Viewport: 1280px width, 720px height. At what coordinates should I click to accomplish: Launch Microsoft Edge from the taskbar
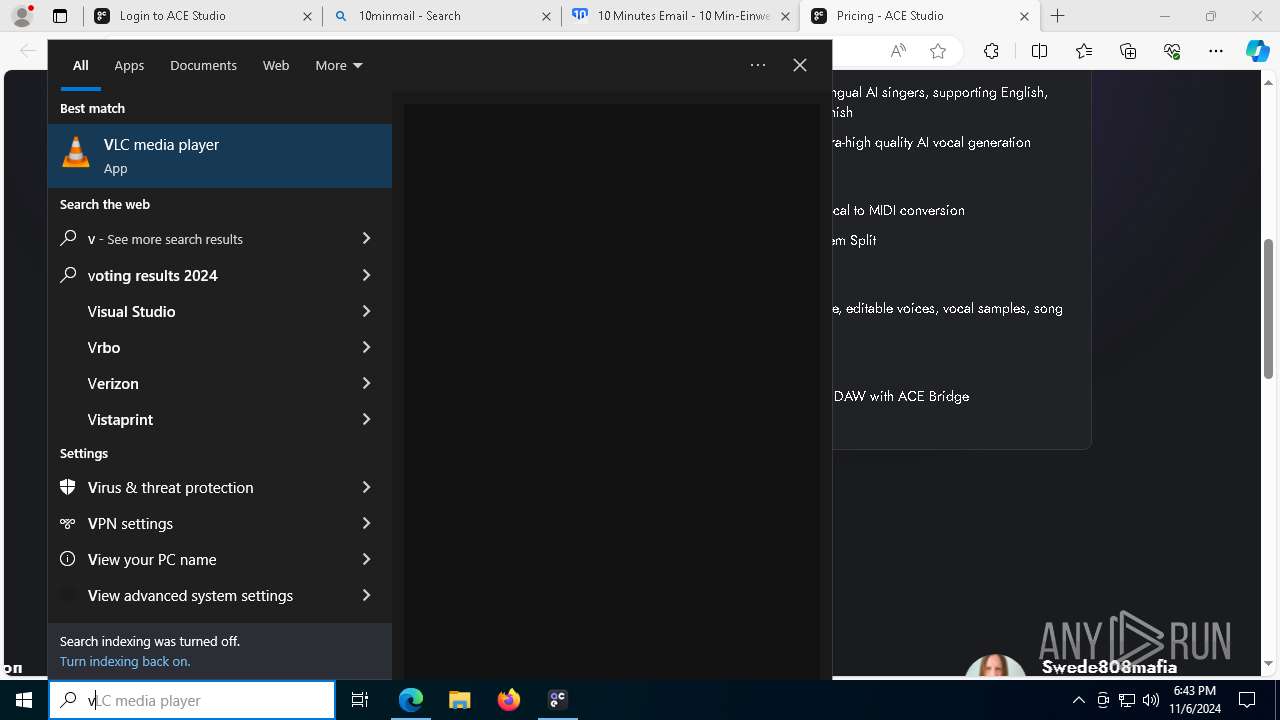click(411, 700)
